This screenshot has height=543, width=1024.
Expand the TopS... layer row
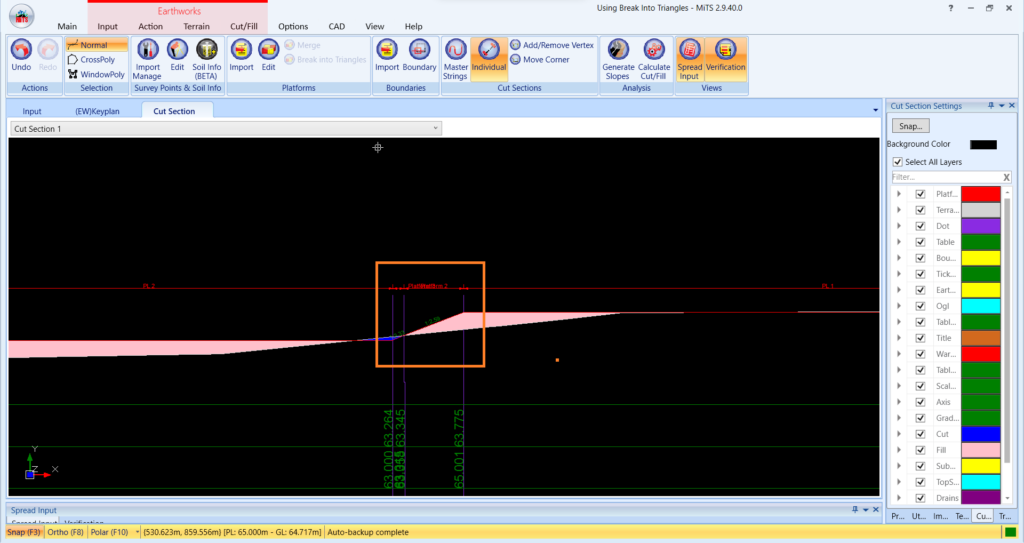(899, 482)
